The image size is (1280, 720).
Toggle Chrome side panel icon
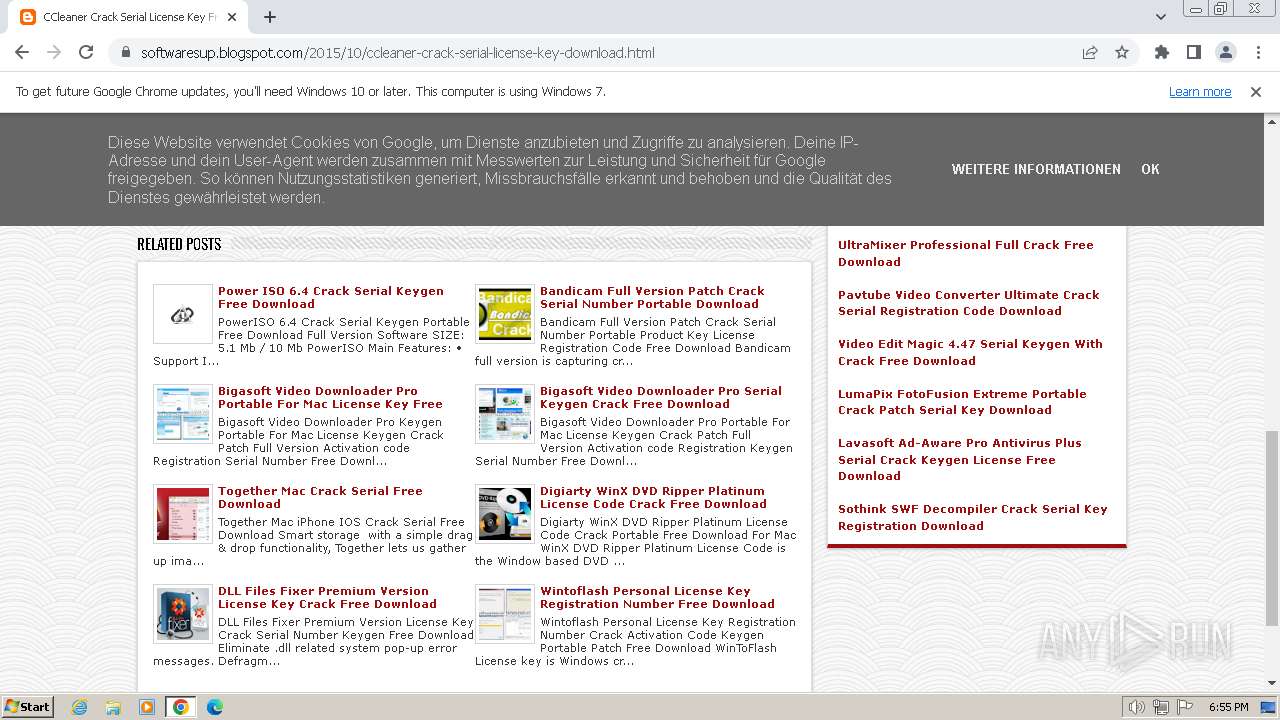pos(1194,52)
